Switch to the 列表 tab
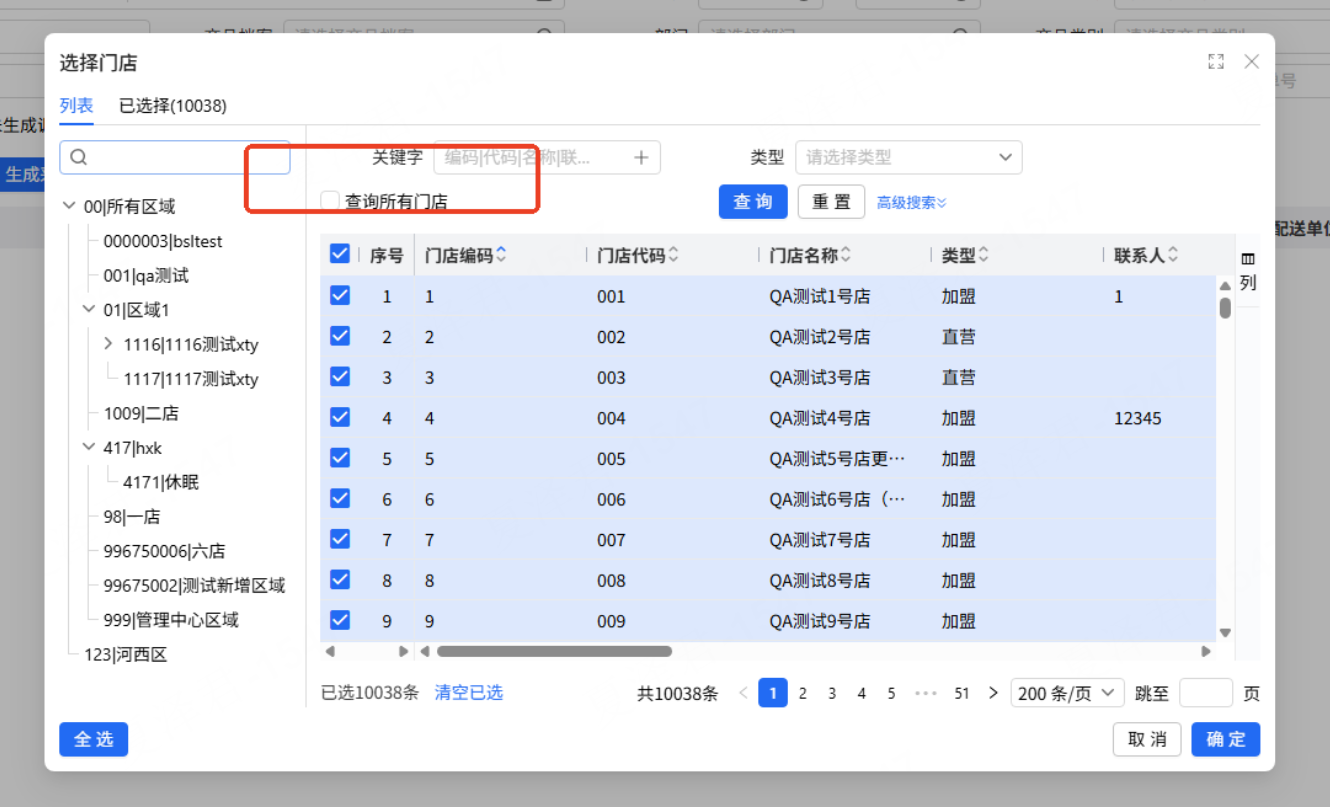Image resolution: width=1330 pixels, height=807 pixels. point(76,106)
